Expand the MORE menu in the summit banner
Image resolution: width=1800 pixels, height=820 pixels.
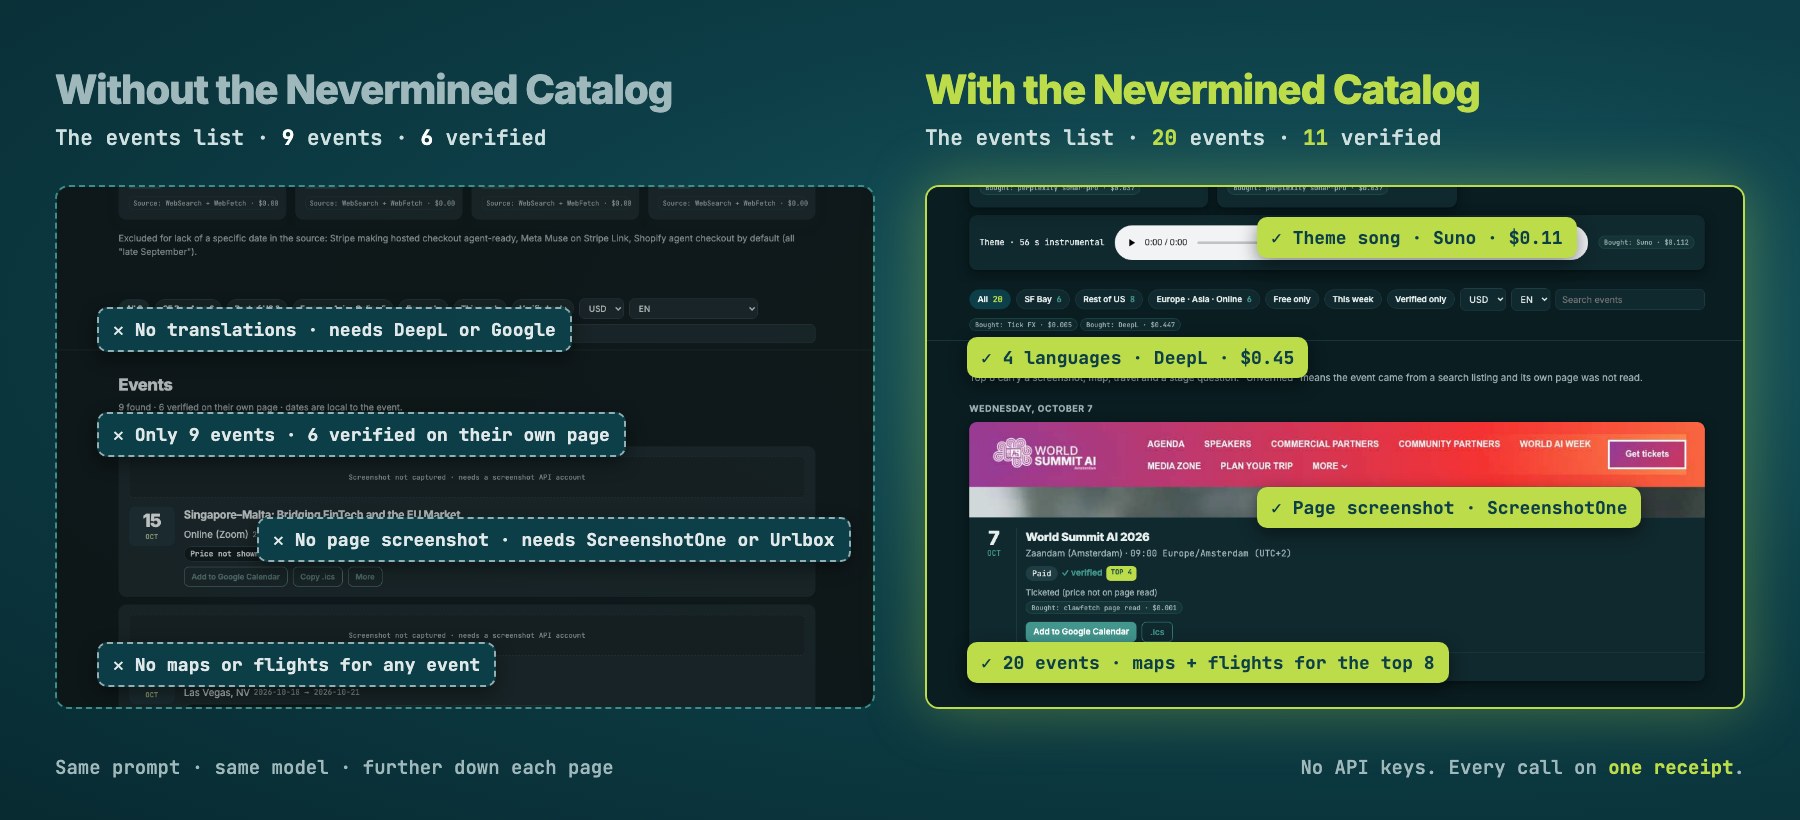pyautogui.click(x=1330, y=466)
